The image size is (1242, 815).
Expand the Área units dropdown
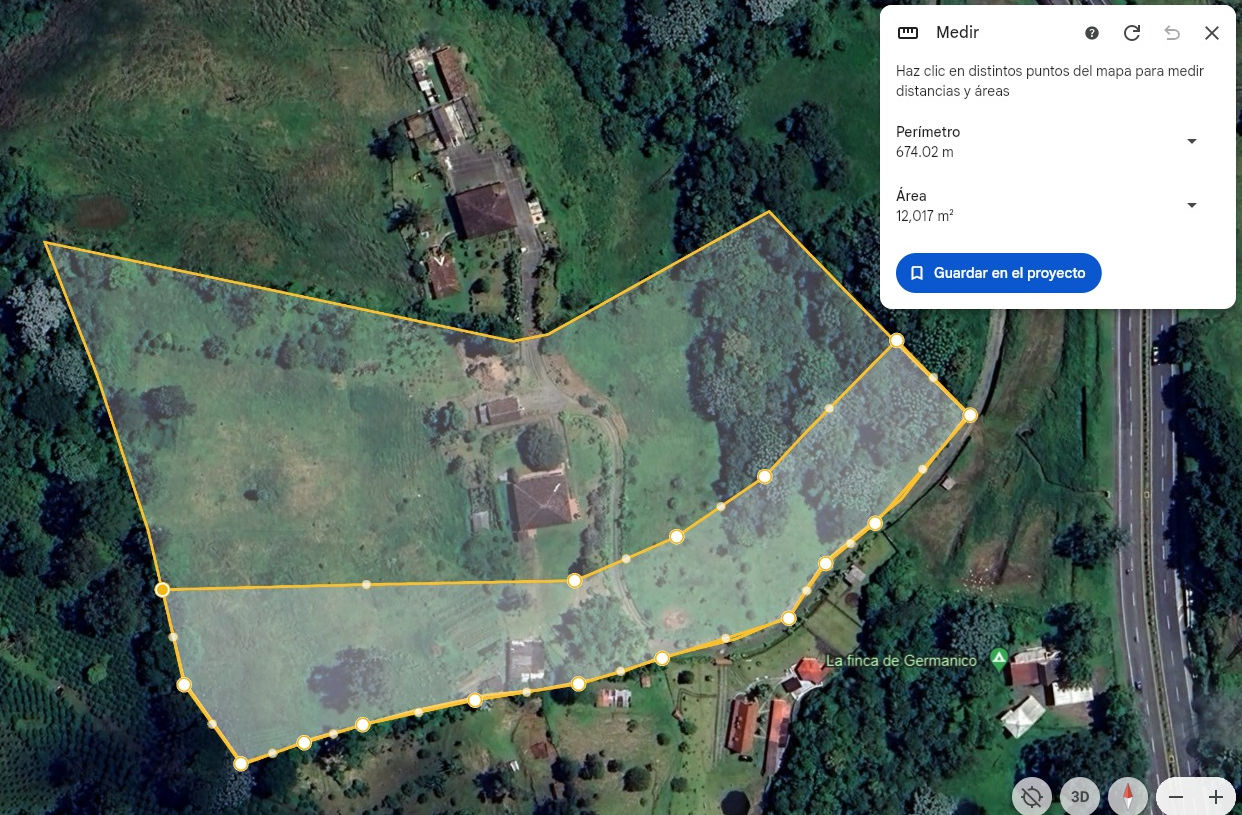1192,205
